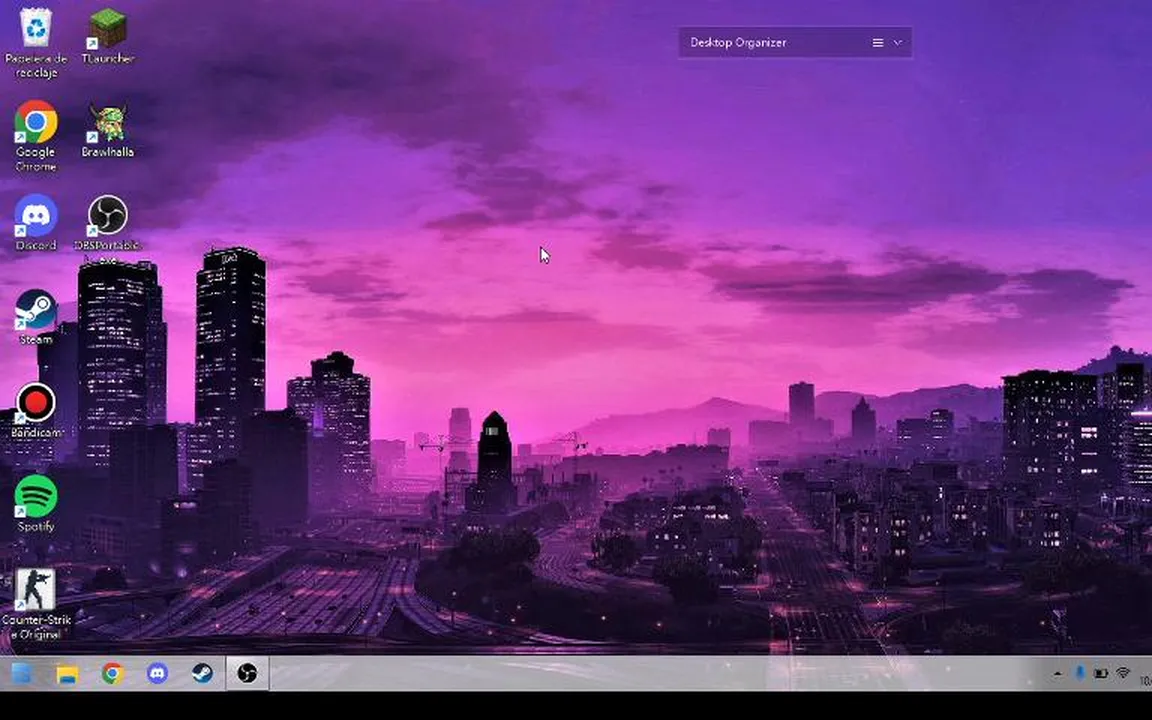
Task: Select the Counter-Strike Original desktop shortcut
Action: [x=35, y=604]
